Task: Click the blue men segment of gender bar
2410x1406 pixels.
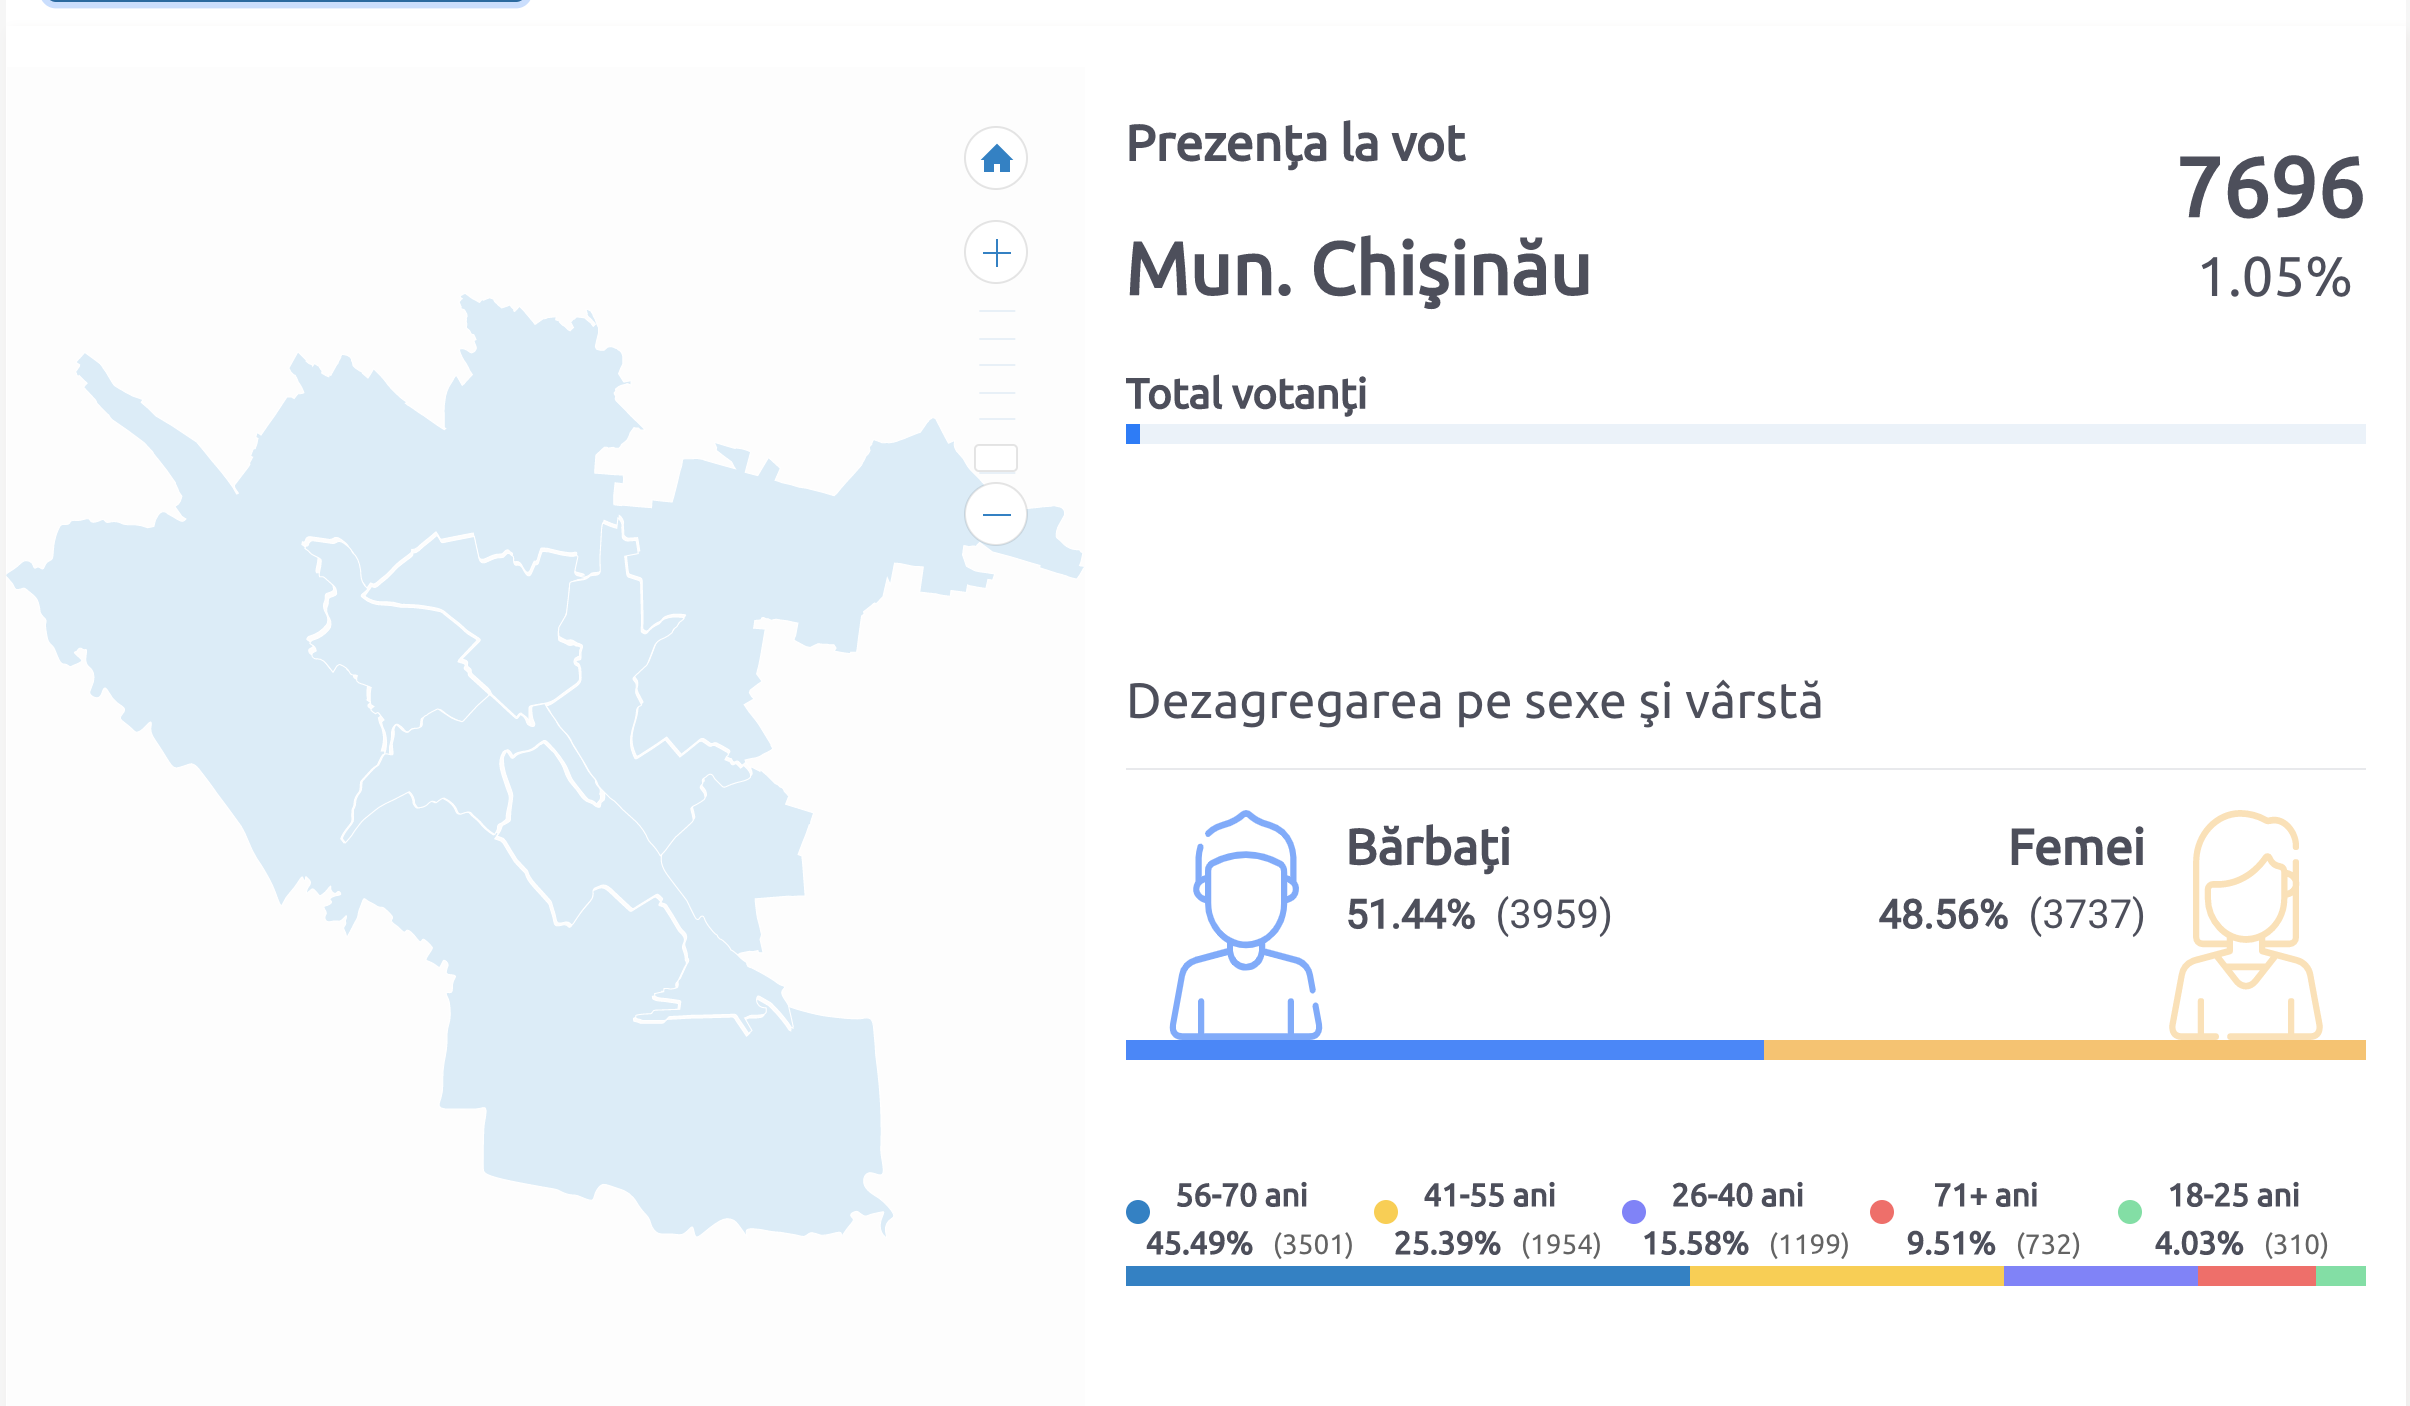Action: 1444,1050
